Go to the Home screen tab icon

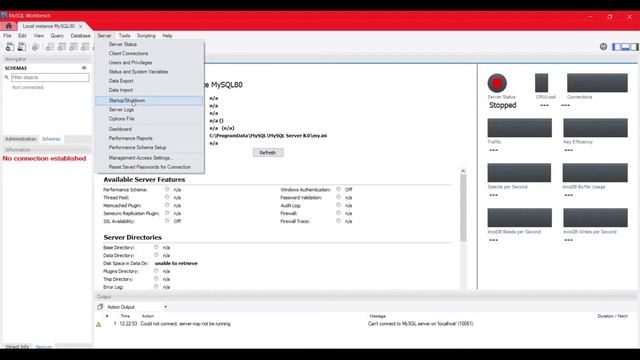pos(9,26)
